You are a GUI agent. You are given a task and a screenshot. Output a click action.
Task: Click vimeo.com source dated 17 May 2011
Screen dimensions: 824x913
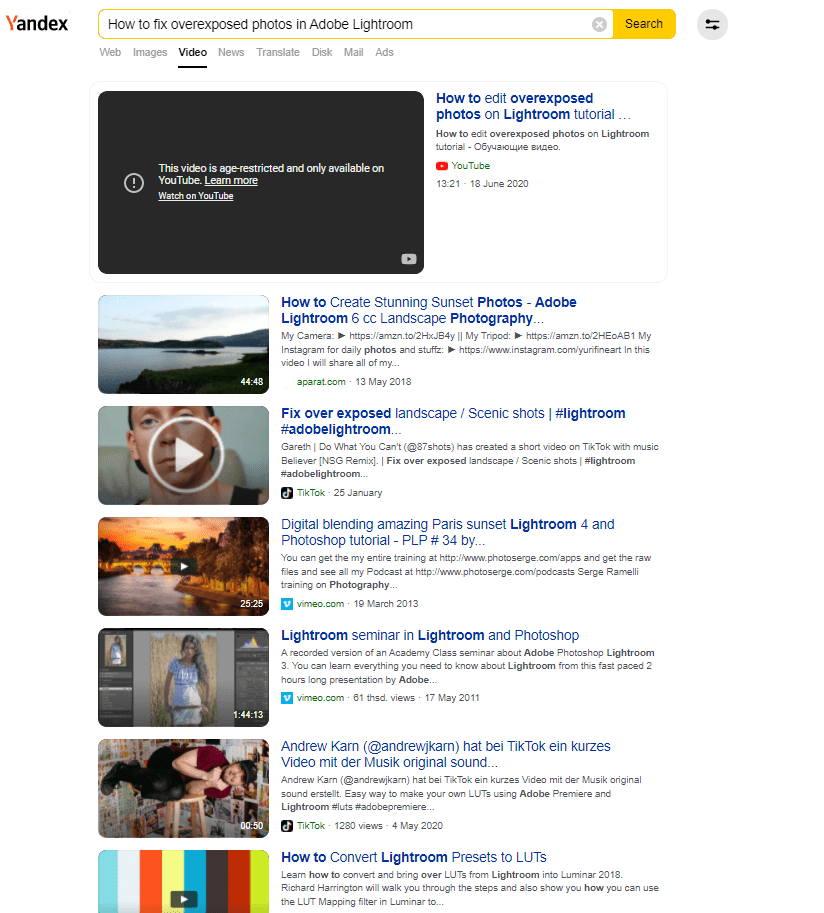pyautogui.click(x=320, y=698)
